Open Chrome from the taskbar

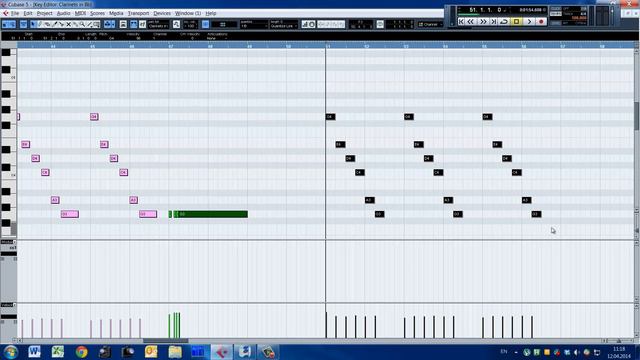(x=81, y=352)
